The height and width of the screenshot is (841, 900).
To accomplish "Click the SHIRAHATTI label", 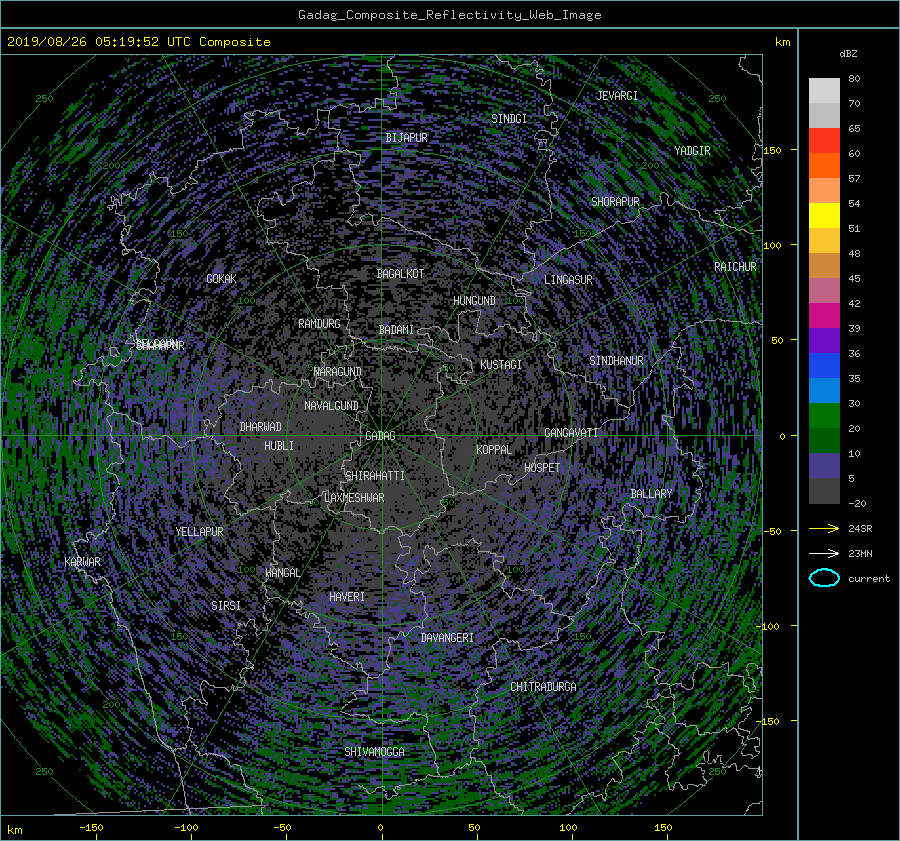I will tap(375, 476).
